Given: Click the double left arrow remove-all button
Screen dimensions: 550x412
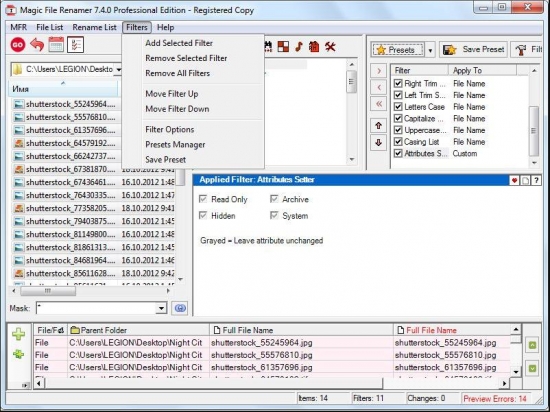Looking at the screenshot, I should point(378,104).
